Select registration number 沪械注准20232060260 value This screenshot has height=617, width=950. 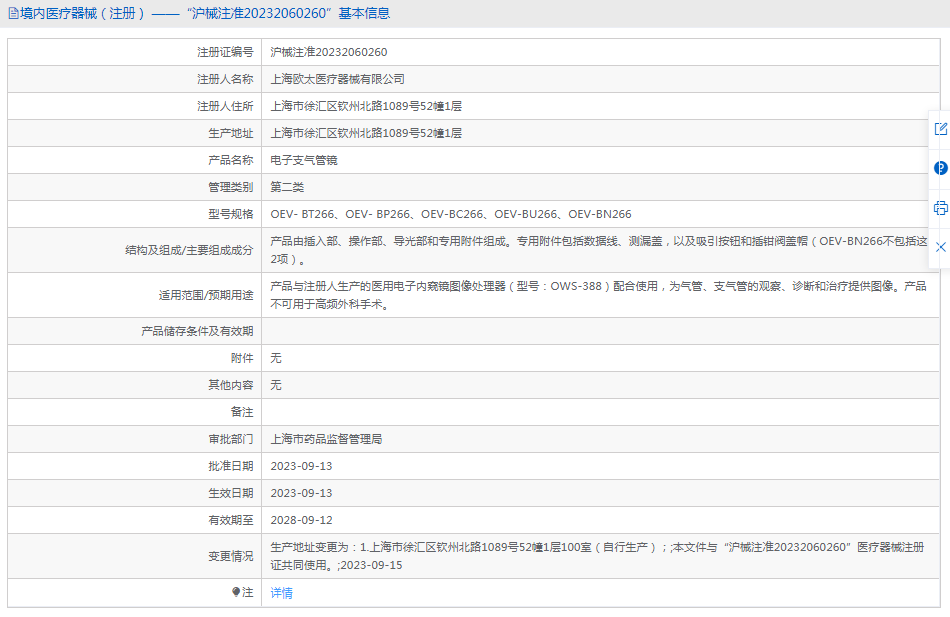pyautogui.click(x=328, y=52)
